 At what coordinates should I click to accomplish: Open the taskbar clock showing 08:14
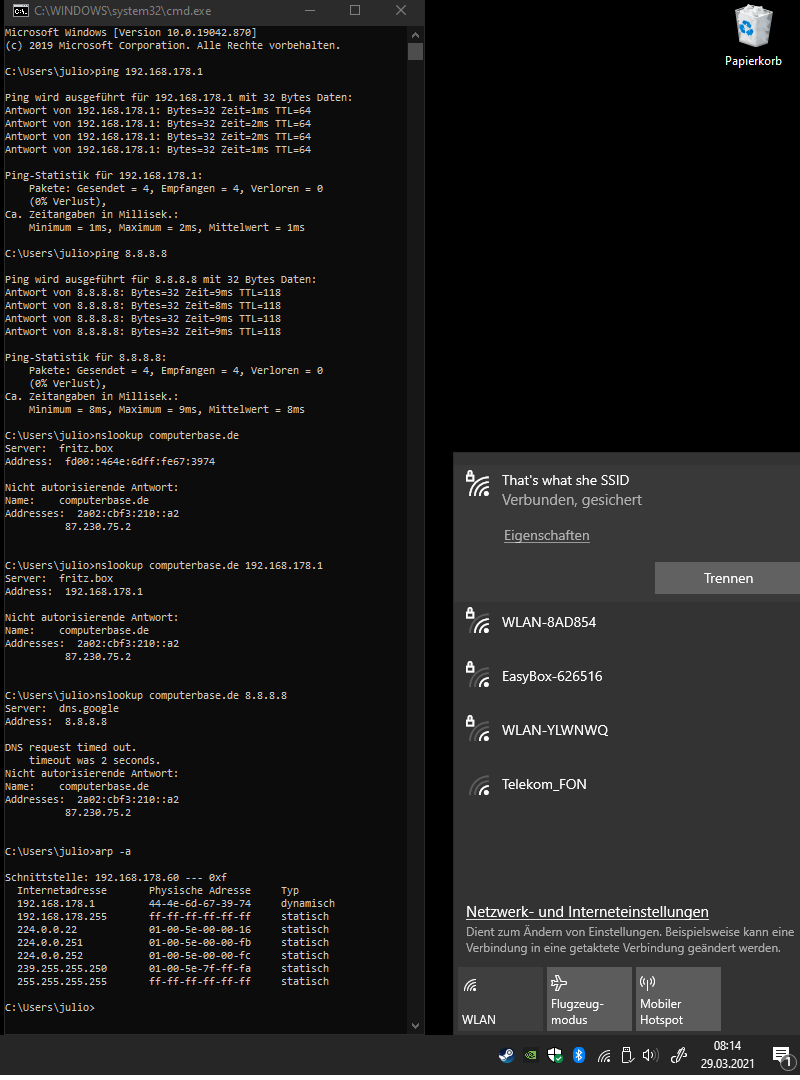click(728, 1055)
